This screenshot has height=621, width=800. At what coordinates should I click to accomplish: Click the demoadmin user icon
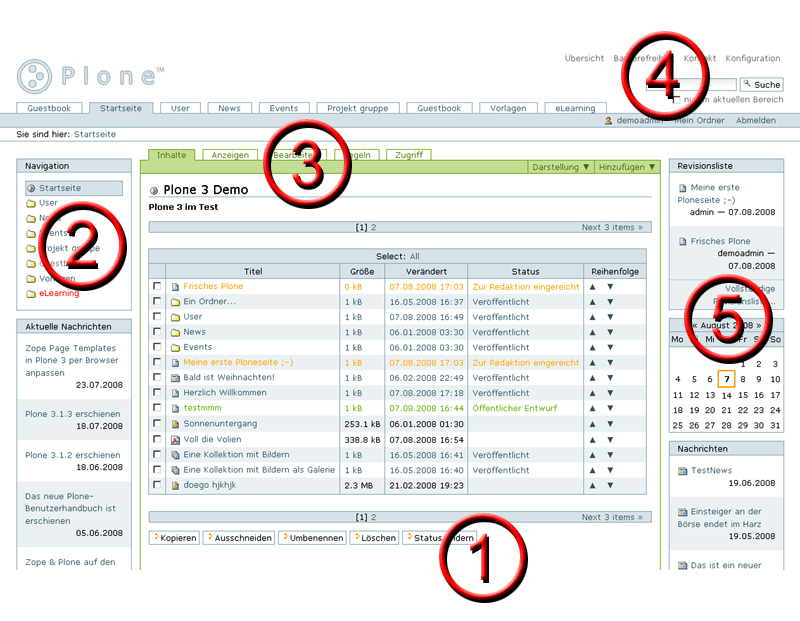coord(608,120)
